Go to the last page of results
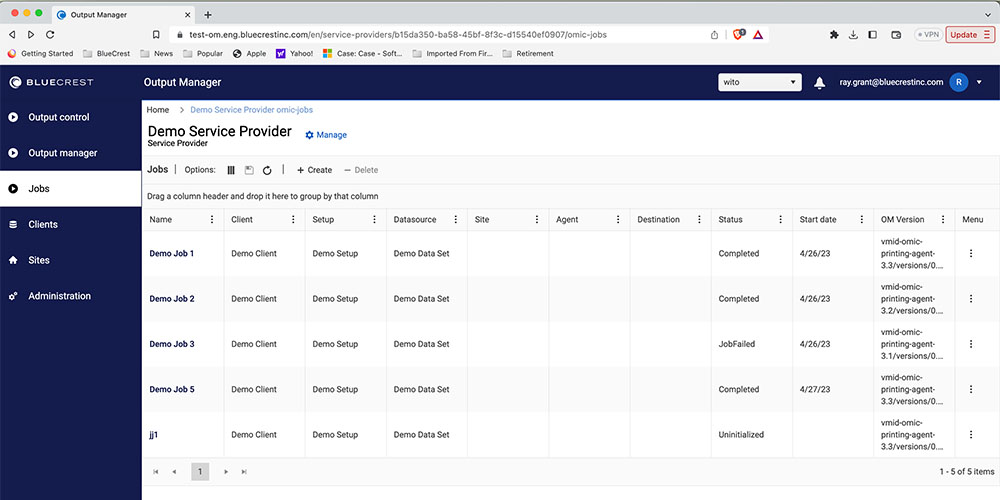This screenshot has width=1000, height=500. [x=244, y=472]
